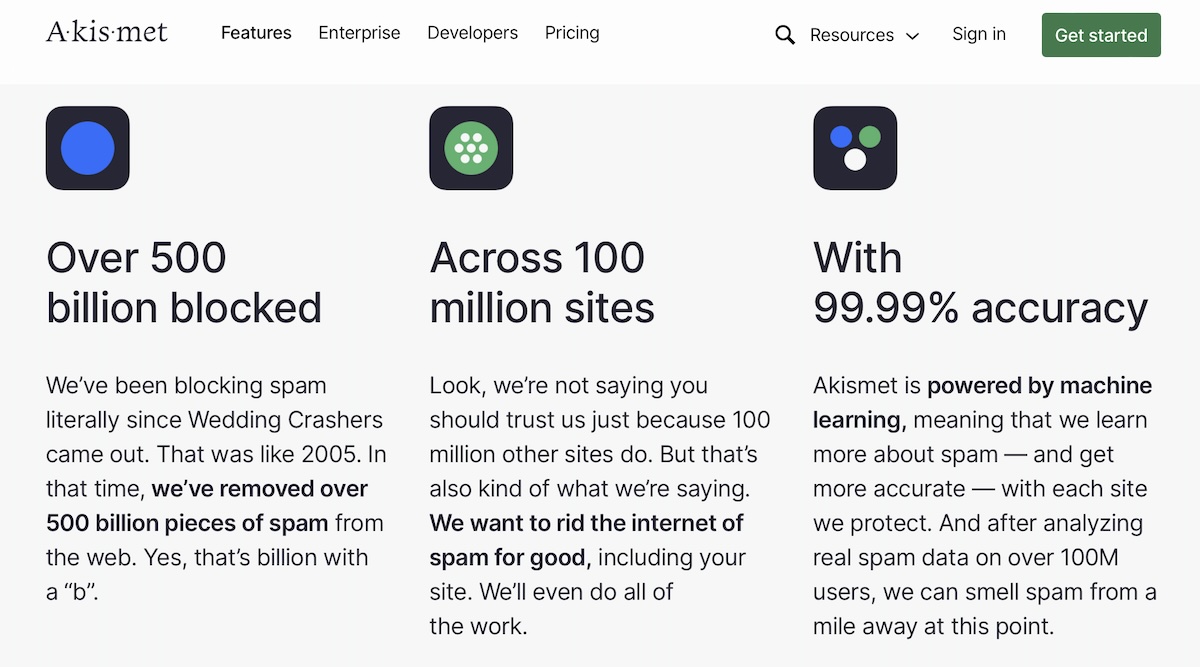The image size is (1200, 667).
Task: Click the Sign in link
Action: click(x=979, y=34)
